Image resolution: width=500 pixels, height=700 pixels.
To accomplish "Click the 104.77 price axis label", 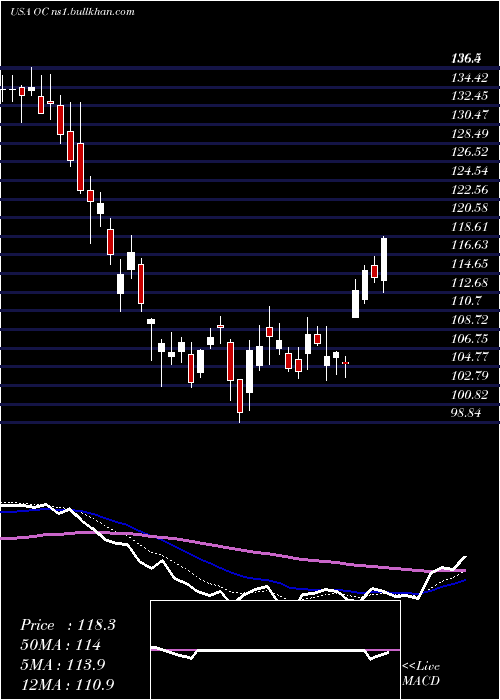I will coord(470,357).
